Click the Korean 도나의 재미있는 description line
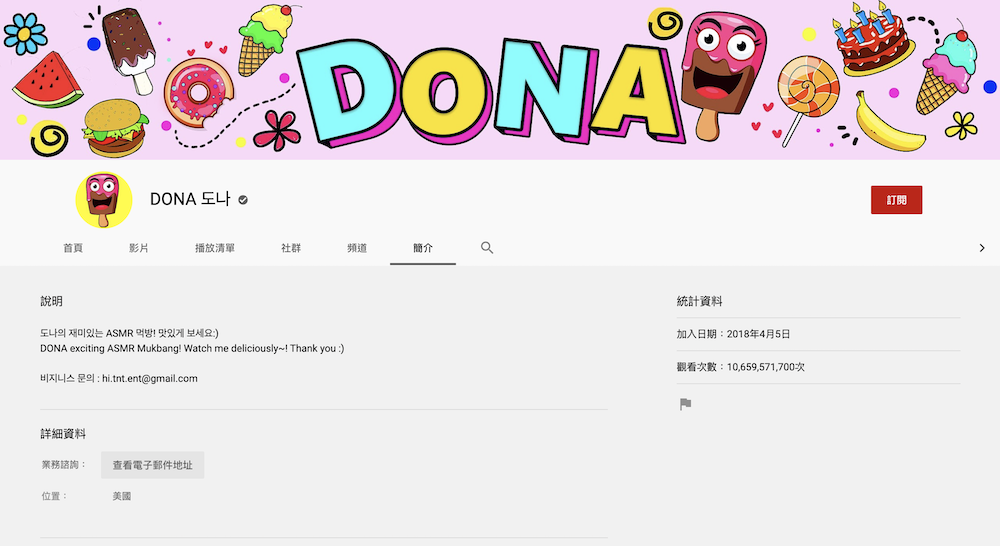This screenshot has width=1000, height=546. coord(129,333)
